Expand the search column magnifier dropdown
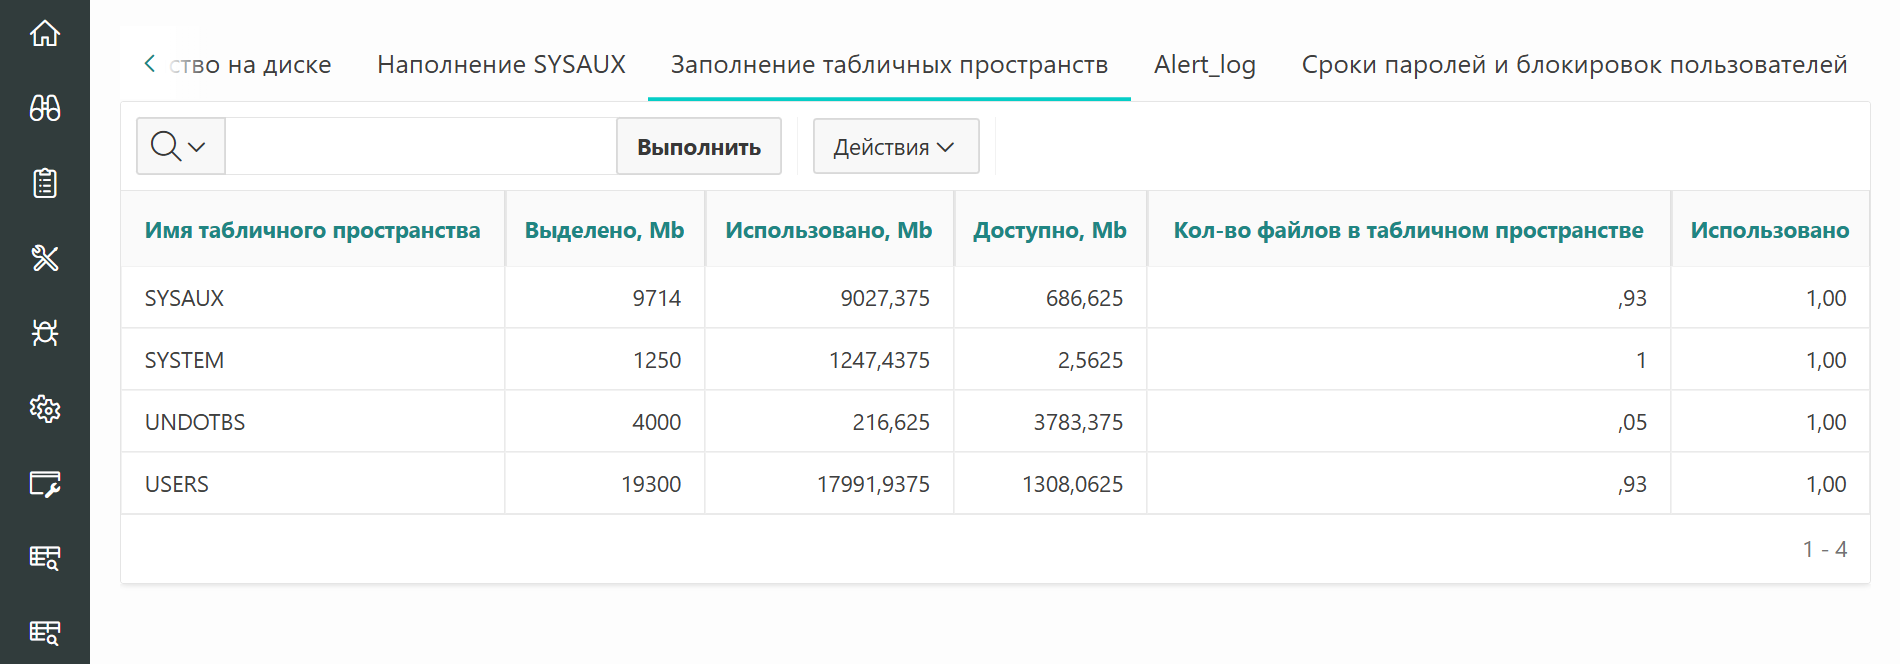The height and width of the screenshot is (664, 1900). pyautogui.click(x=180, y=146)
